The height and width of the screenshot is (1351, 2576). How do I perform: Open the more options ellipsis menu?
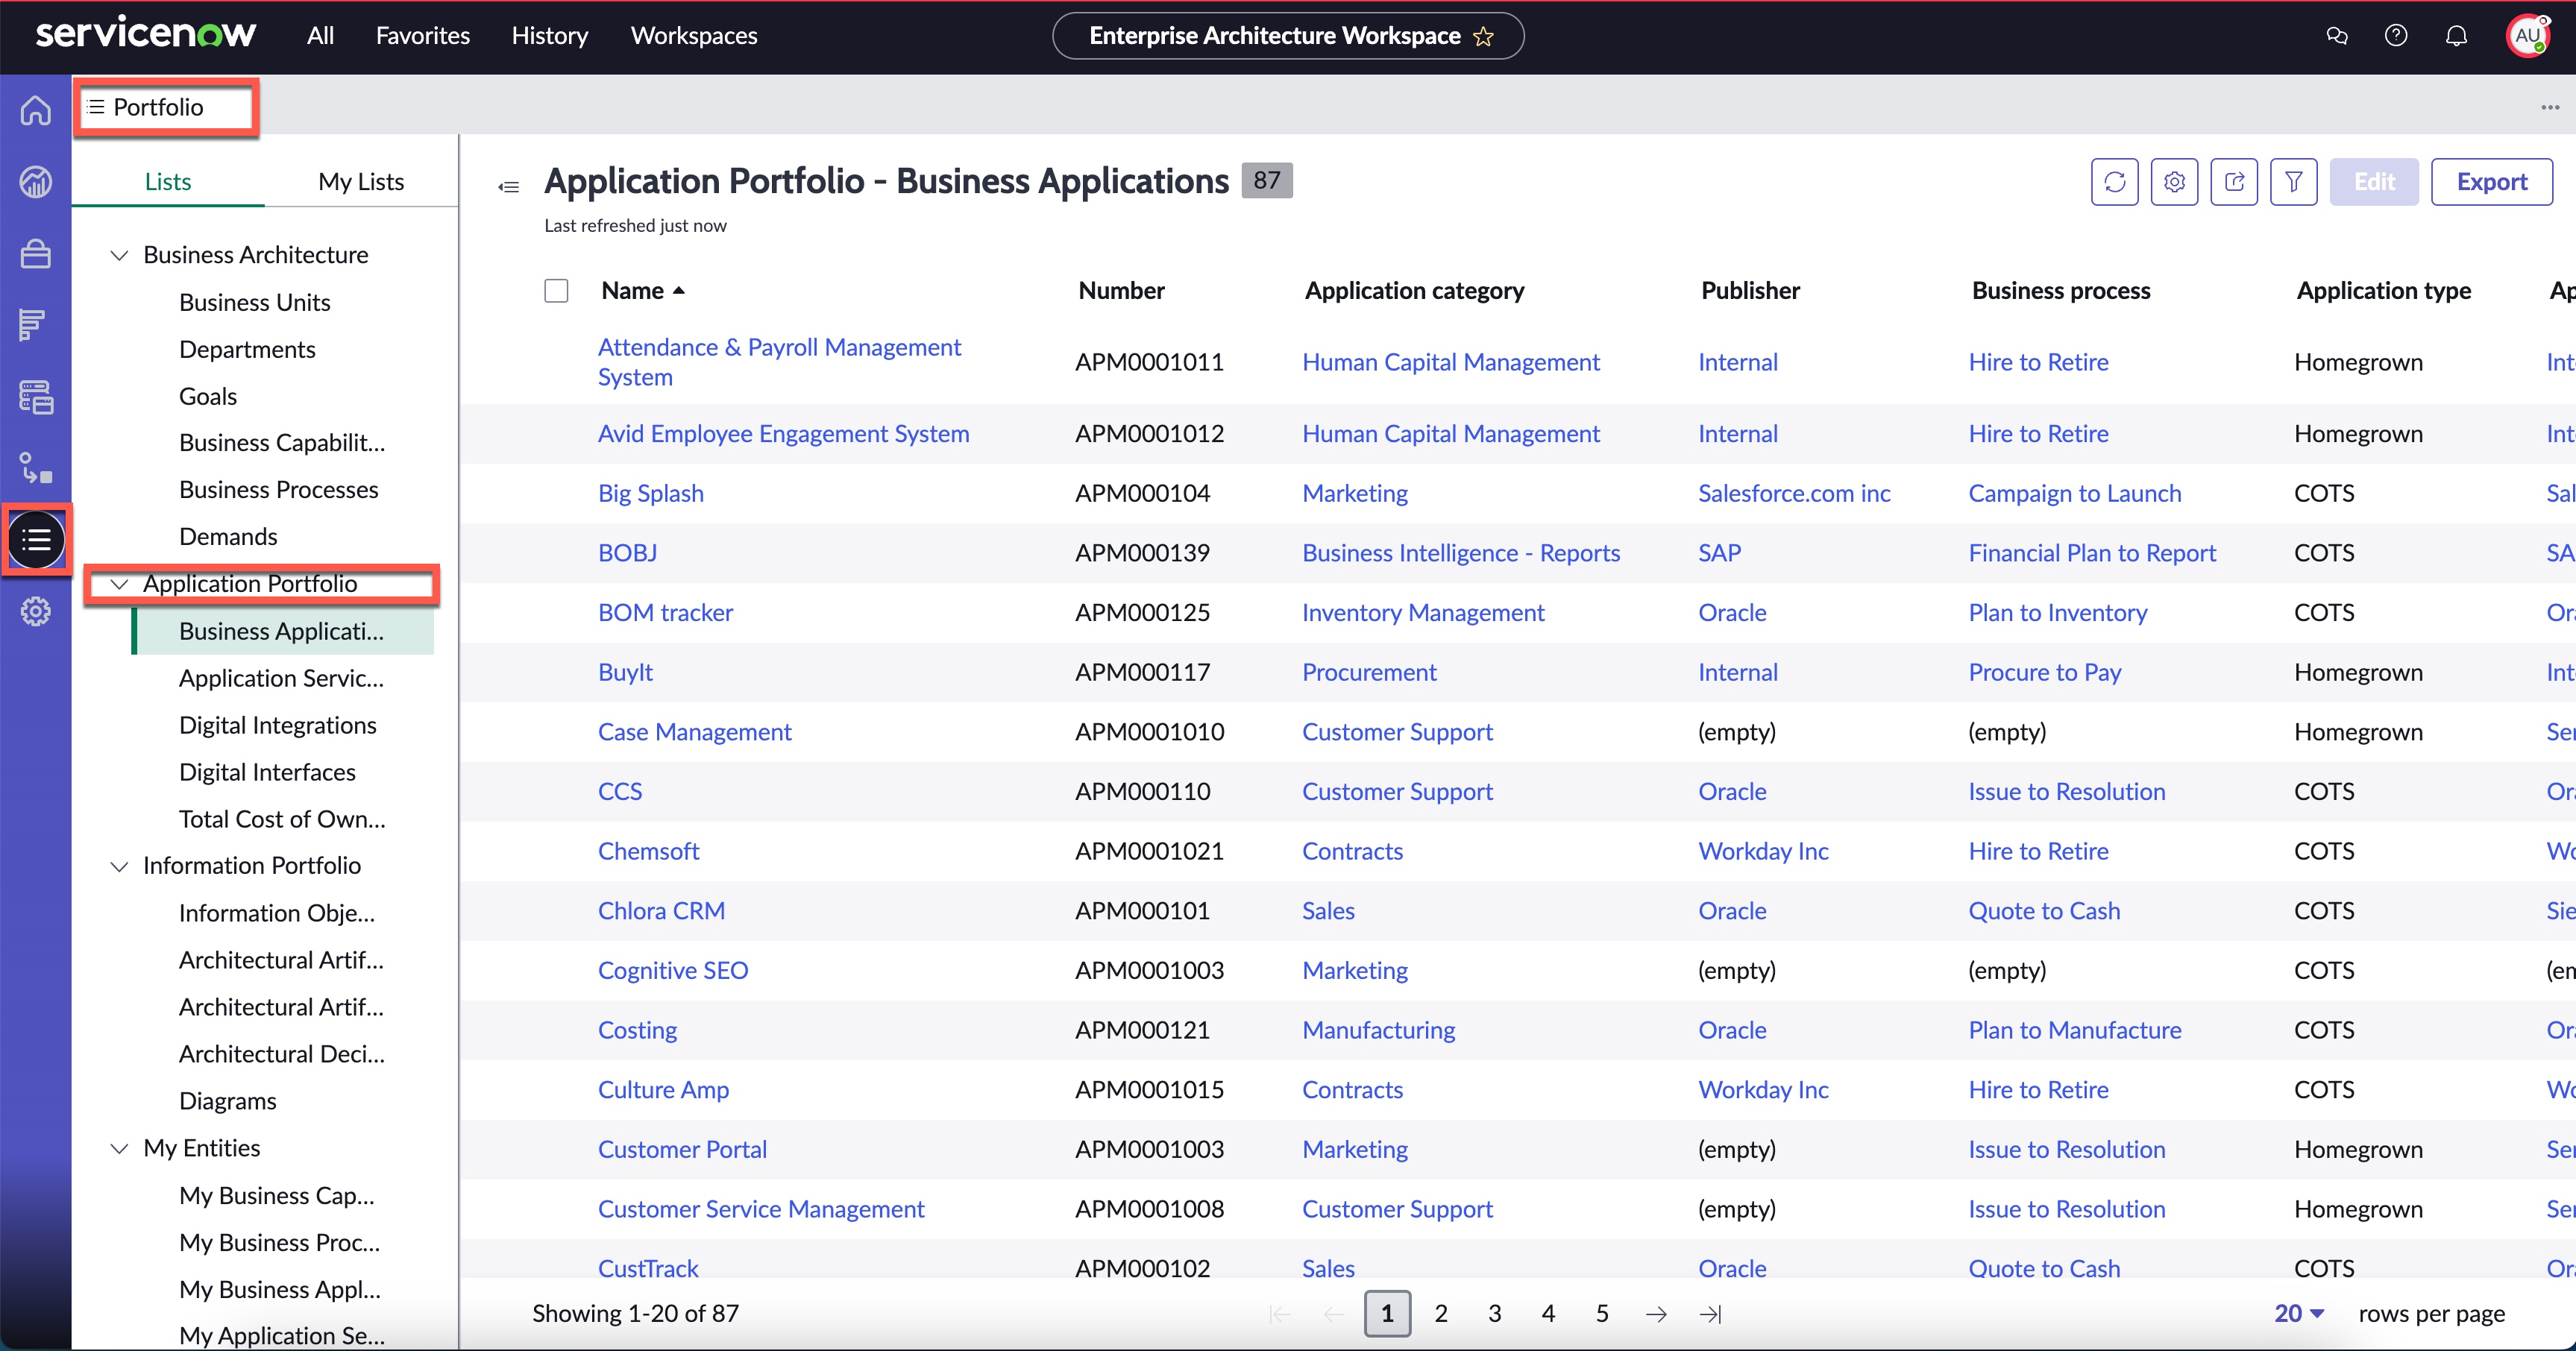coord(2550,107)
